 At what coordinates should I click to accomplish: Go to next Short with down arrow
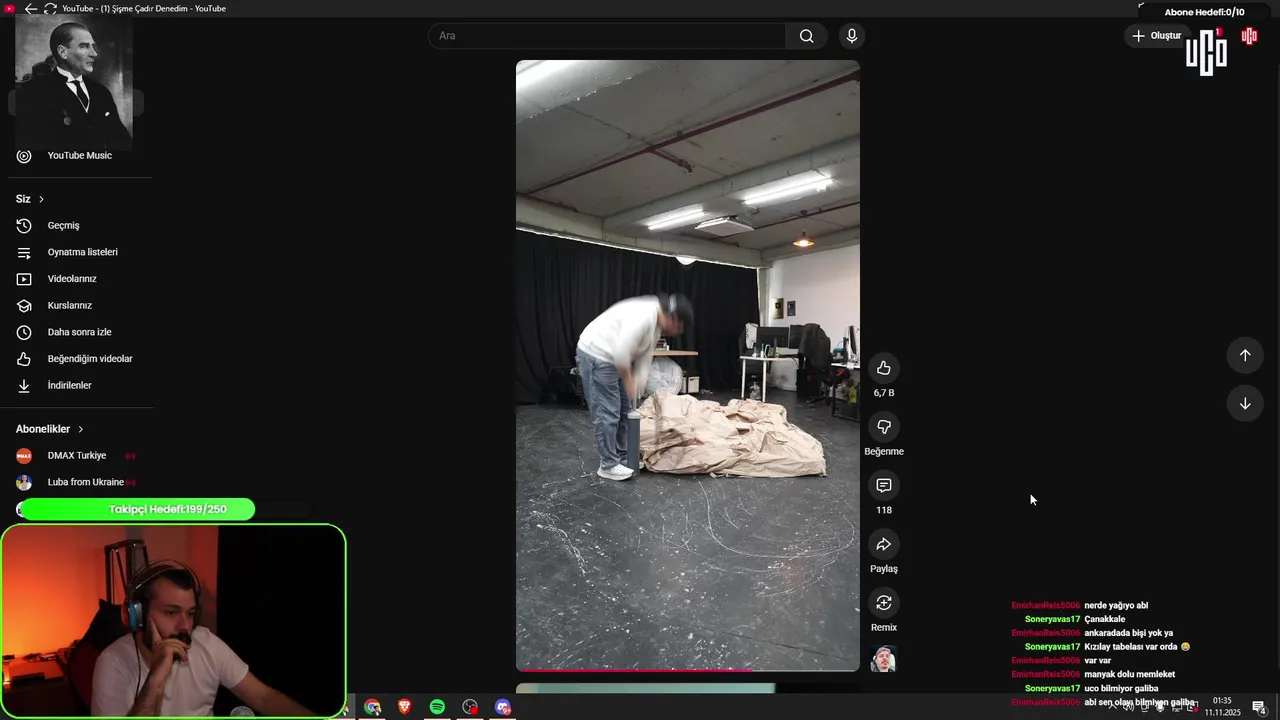(1245, 403)
